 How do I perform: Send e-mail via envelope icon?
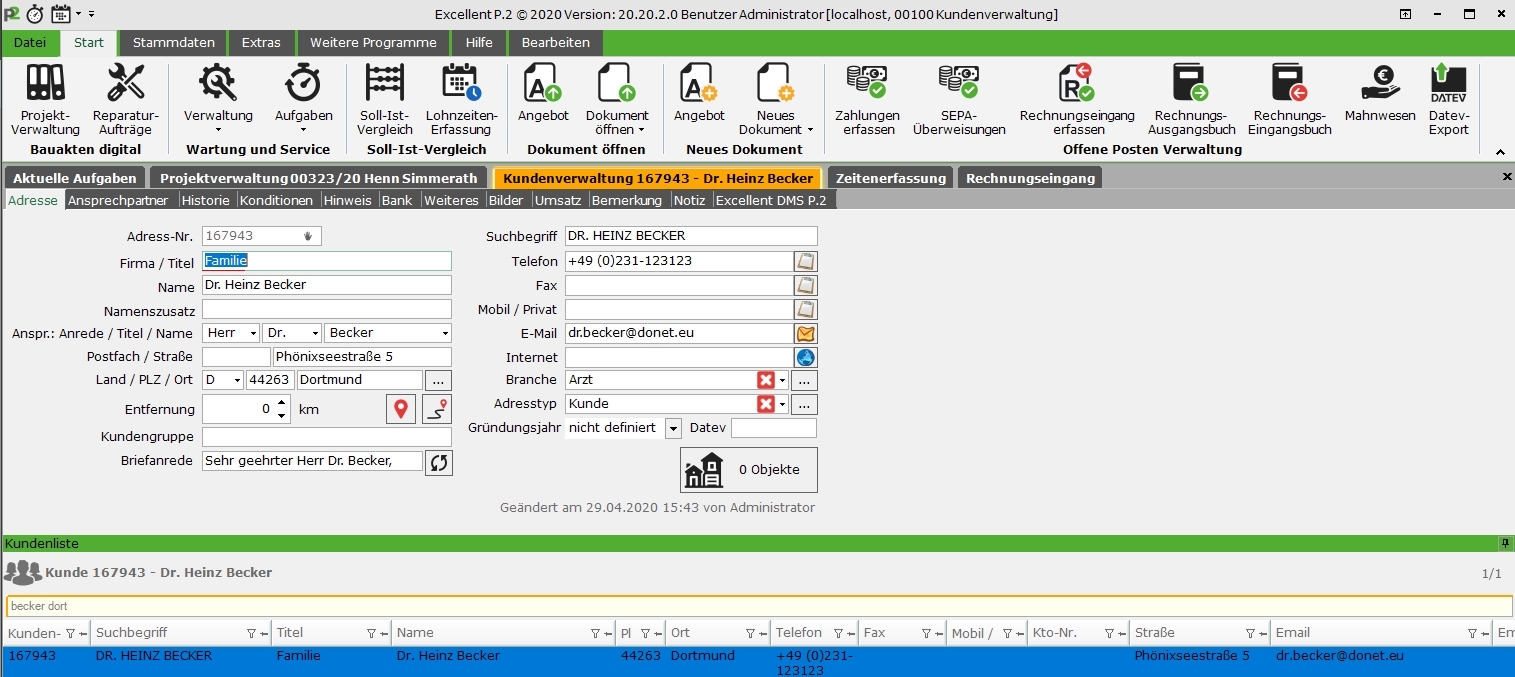pyautogui.click(x=806, y=333)
